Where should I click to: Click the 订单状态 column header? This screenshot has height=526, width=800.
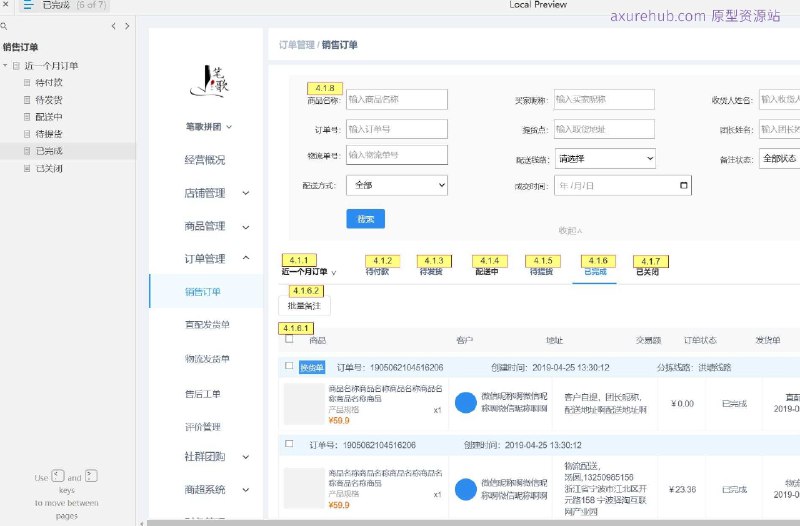pos(700,340)
